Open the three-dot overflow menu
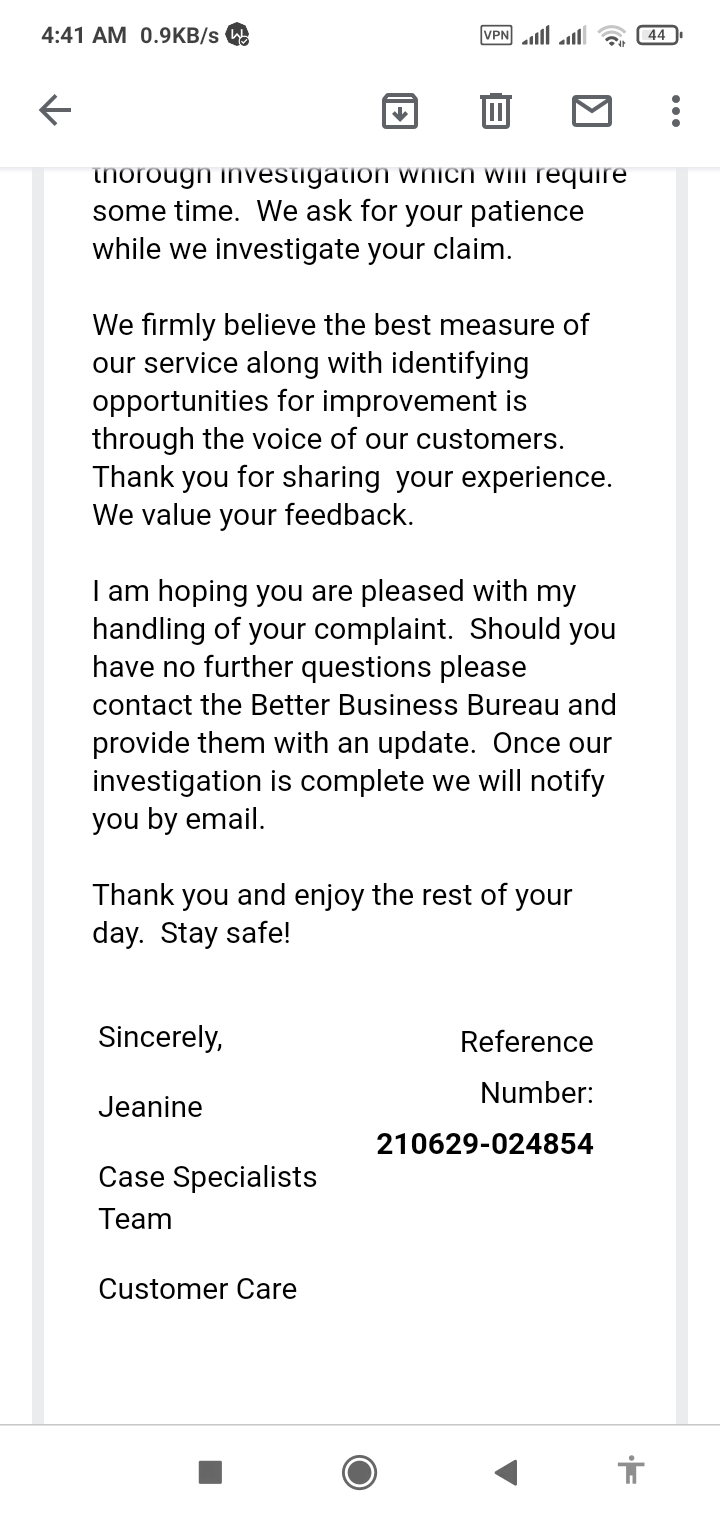This screenshot has height=1520, width=720. click(676, 110)
